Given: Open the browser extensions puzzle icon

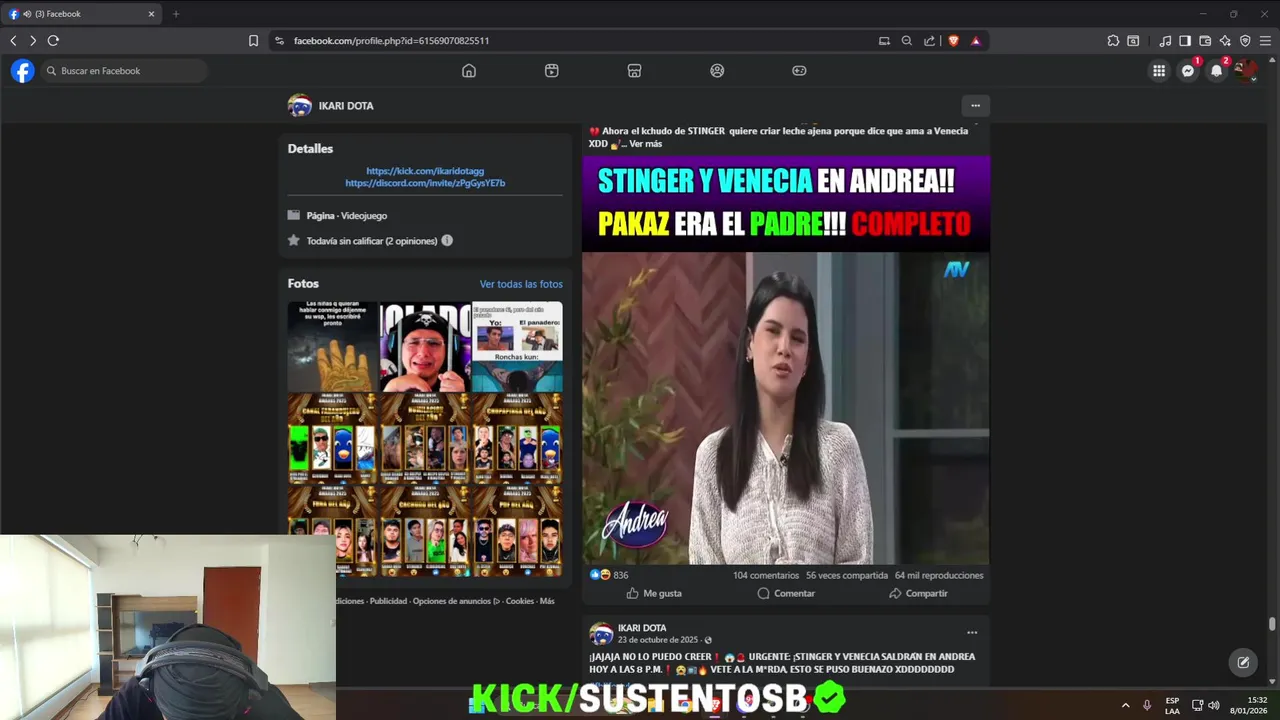Looking at the screenshot, I should click(1113, 41).
